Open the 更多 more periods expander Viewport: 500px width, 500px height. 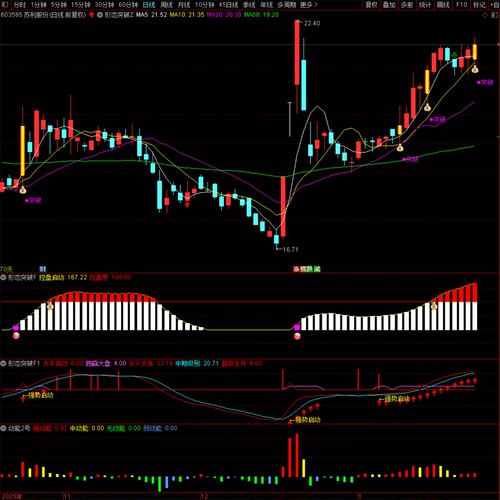[308, 5]
